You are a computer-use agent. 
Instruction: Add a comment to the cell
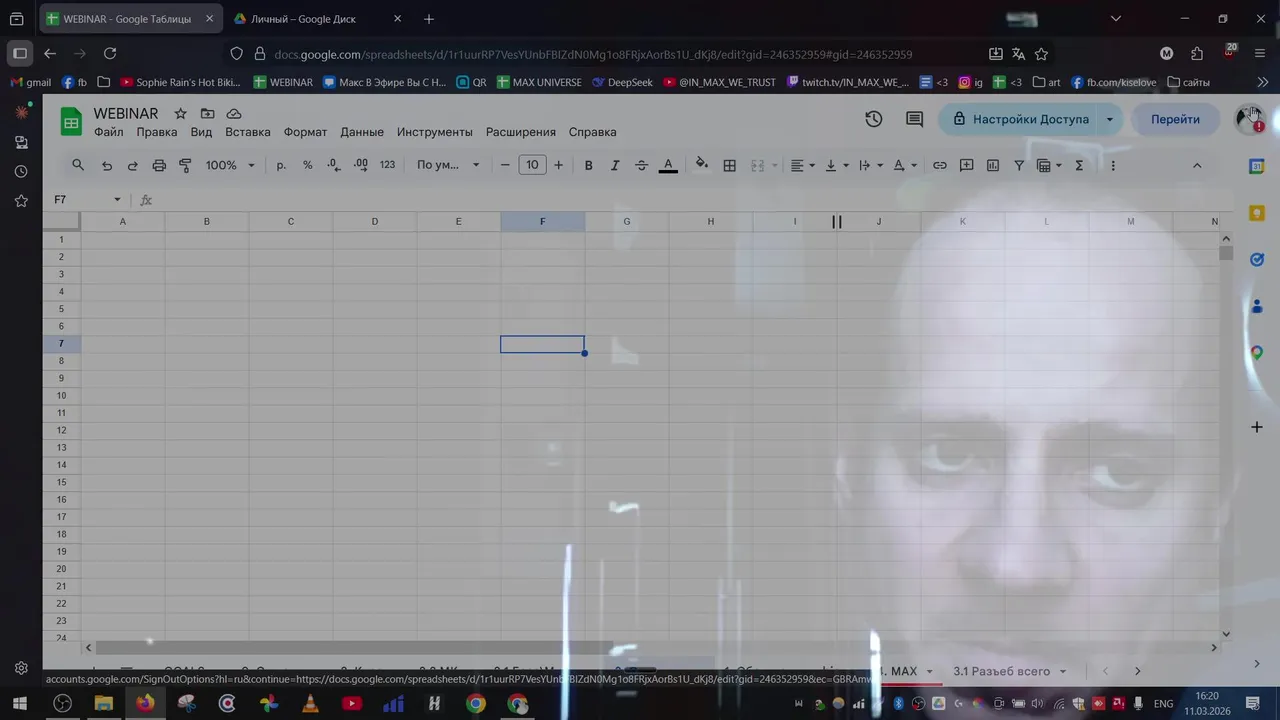pyautogui.click(x=966, y=165)
